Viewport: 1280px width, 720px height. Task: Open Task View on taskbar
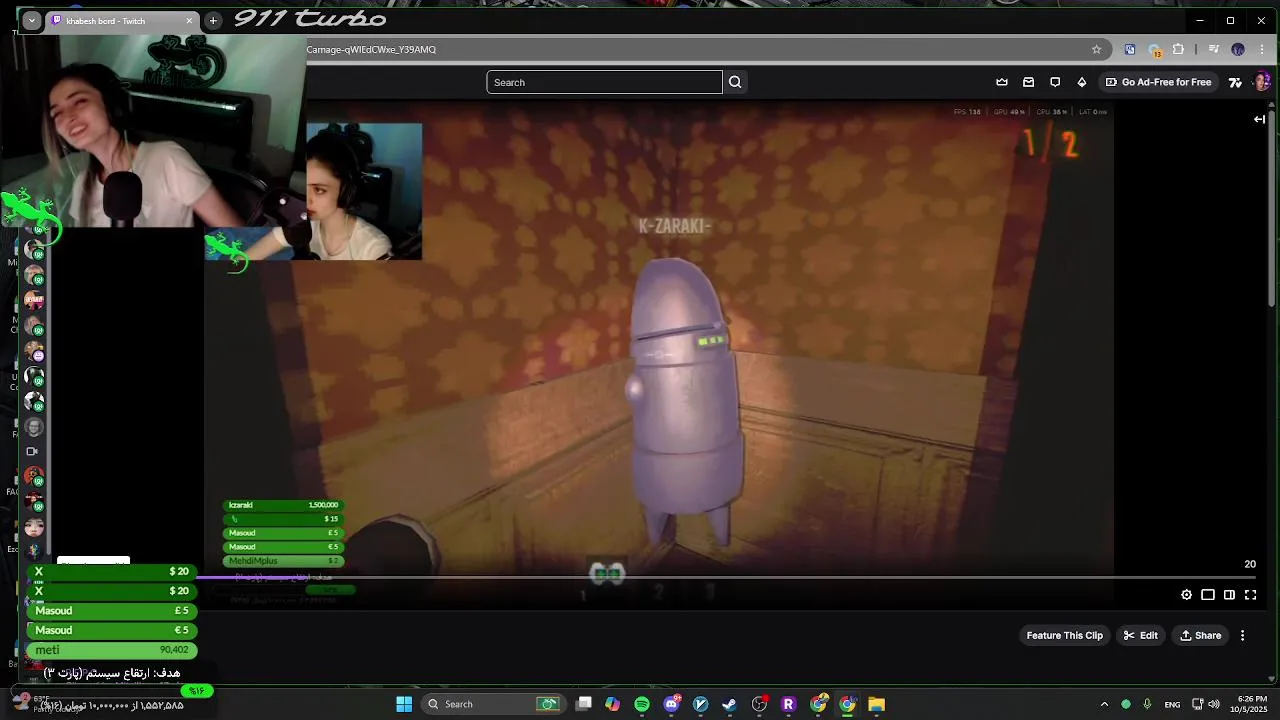pos(584,704)
